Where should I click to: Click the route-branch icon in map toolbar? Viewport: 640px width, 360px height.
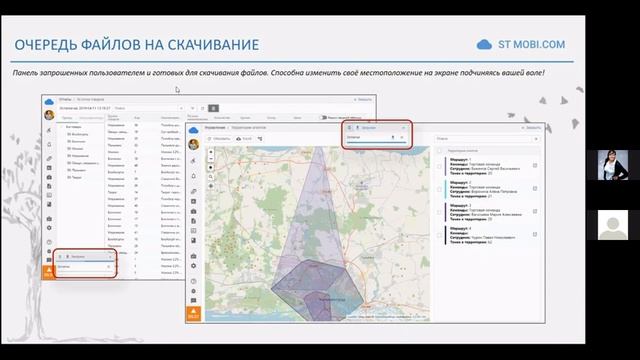260,139
